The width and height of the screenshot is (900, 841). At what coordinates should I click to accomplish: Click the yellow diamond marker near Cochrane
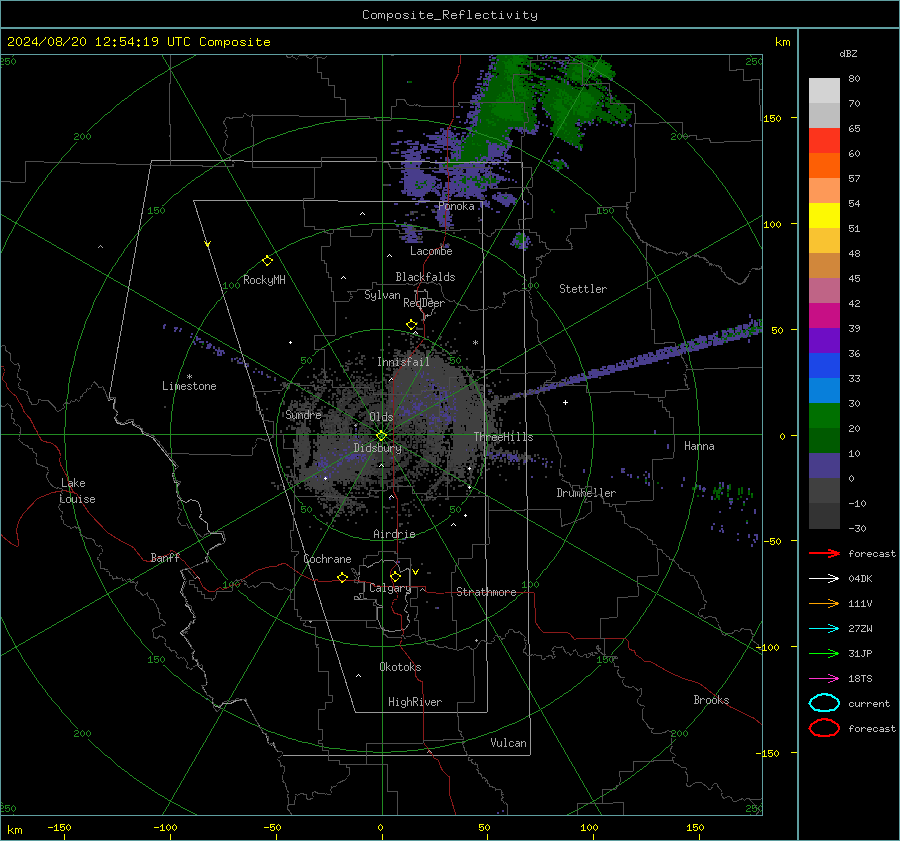point(343,577)
